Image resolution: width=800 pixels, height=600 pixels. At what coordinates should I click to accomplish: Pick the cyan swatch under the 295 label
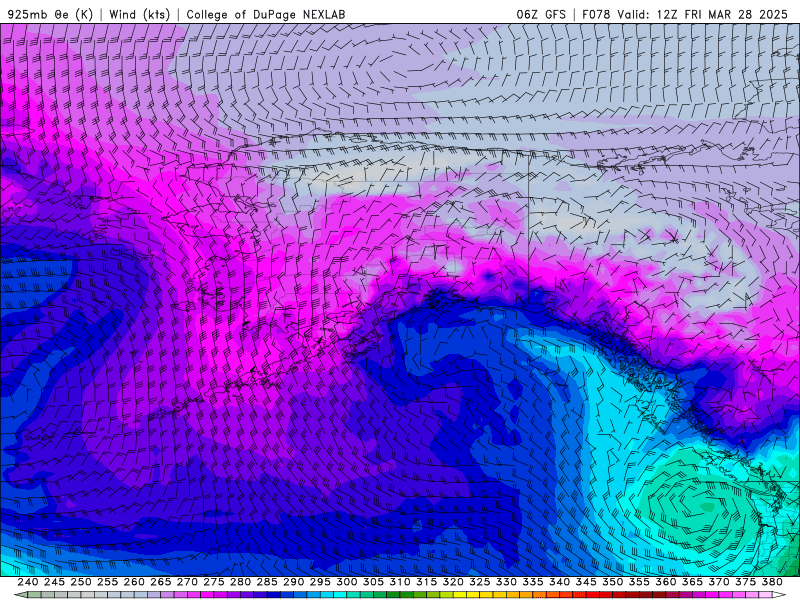coord(327,594)
